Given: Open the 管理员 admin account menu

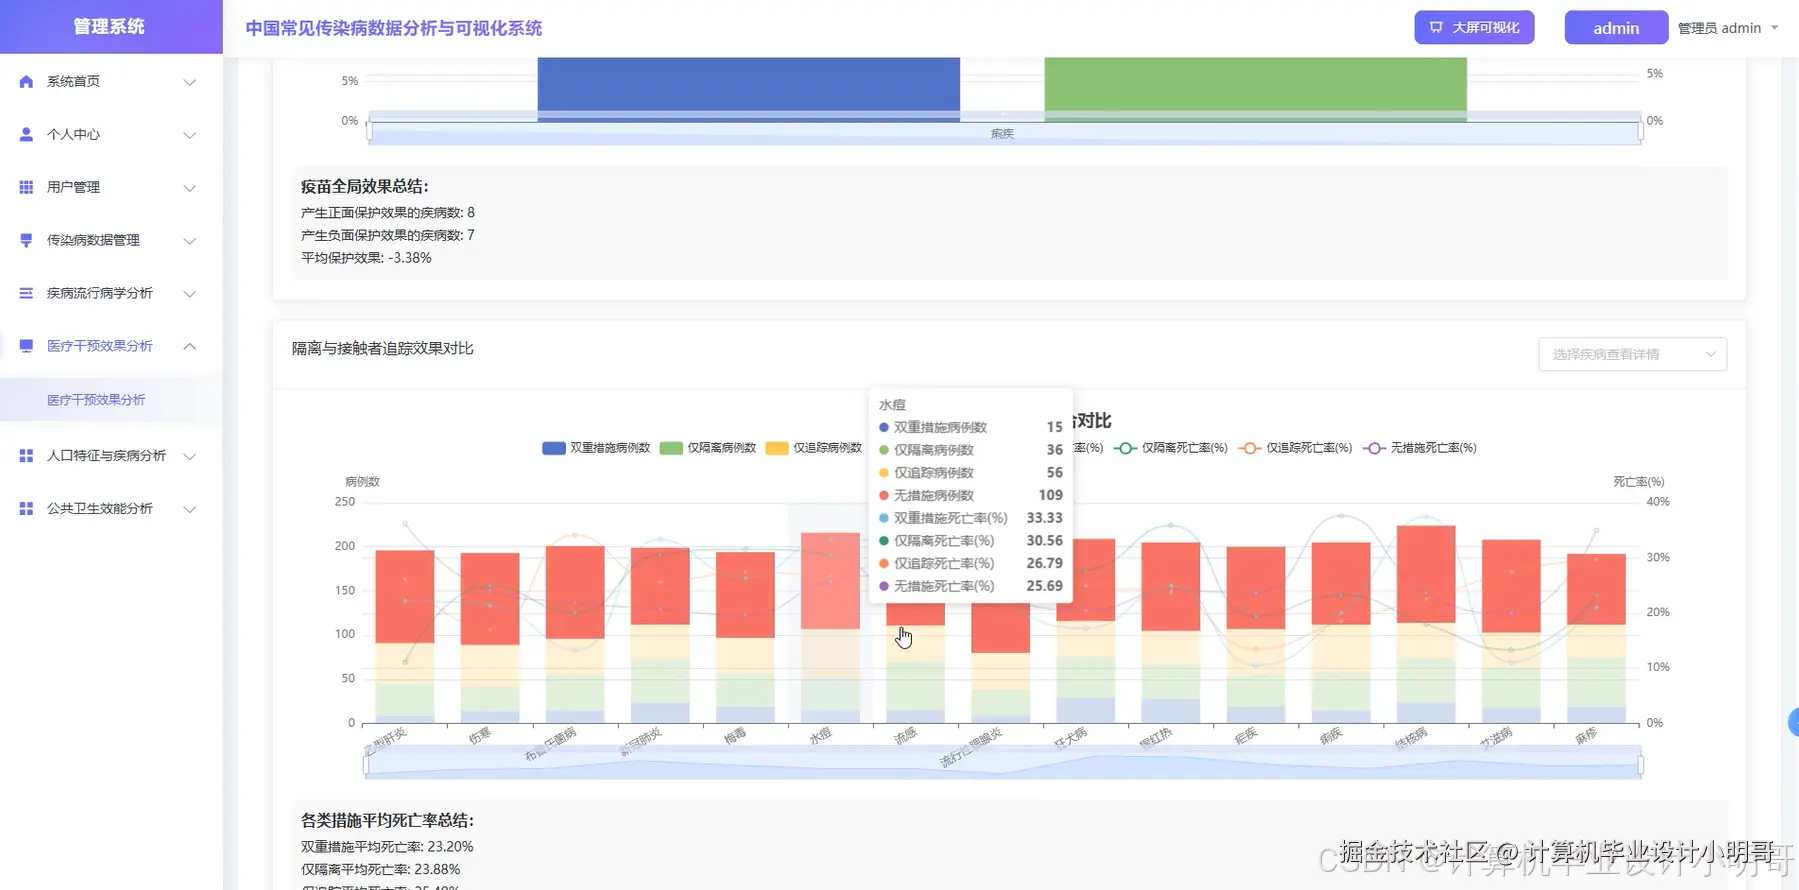Looking at the screenshot, I should point(1728,28).
